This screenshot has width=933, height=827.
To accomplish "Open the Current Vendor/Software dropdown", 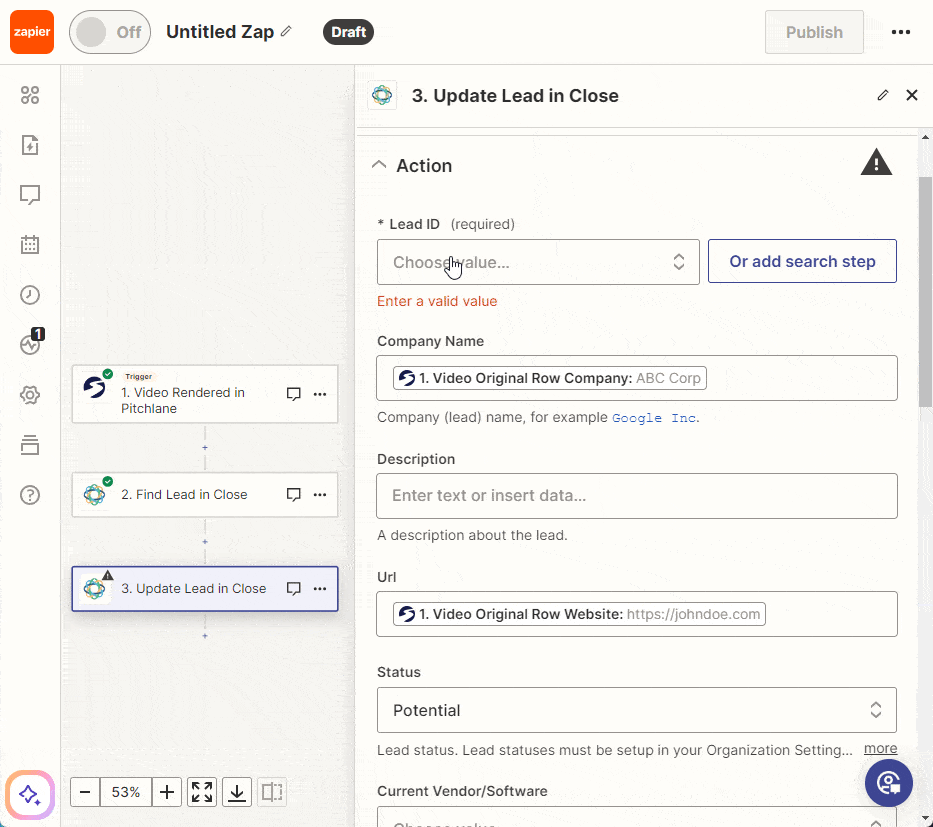I will (637, 817).
